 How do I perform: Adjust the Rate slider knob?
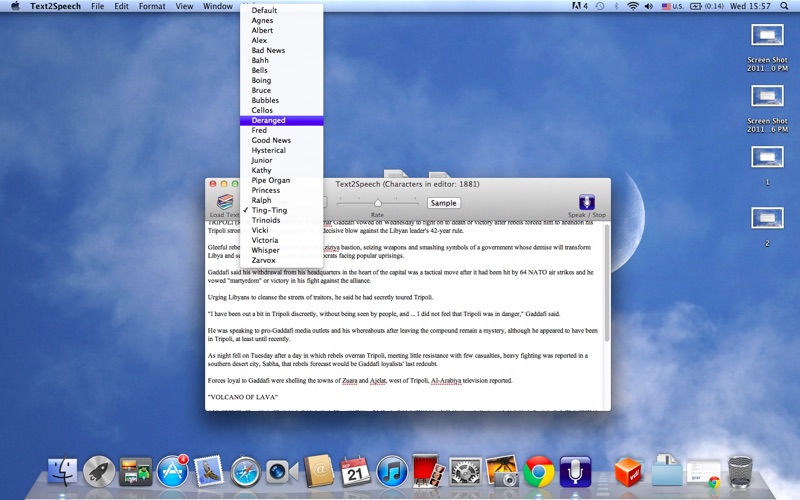(x=378, y=203)
